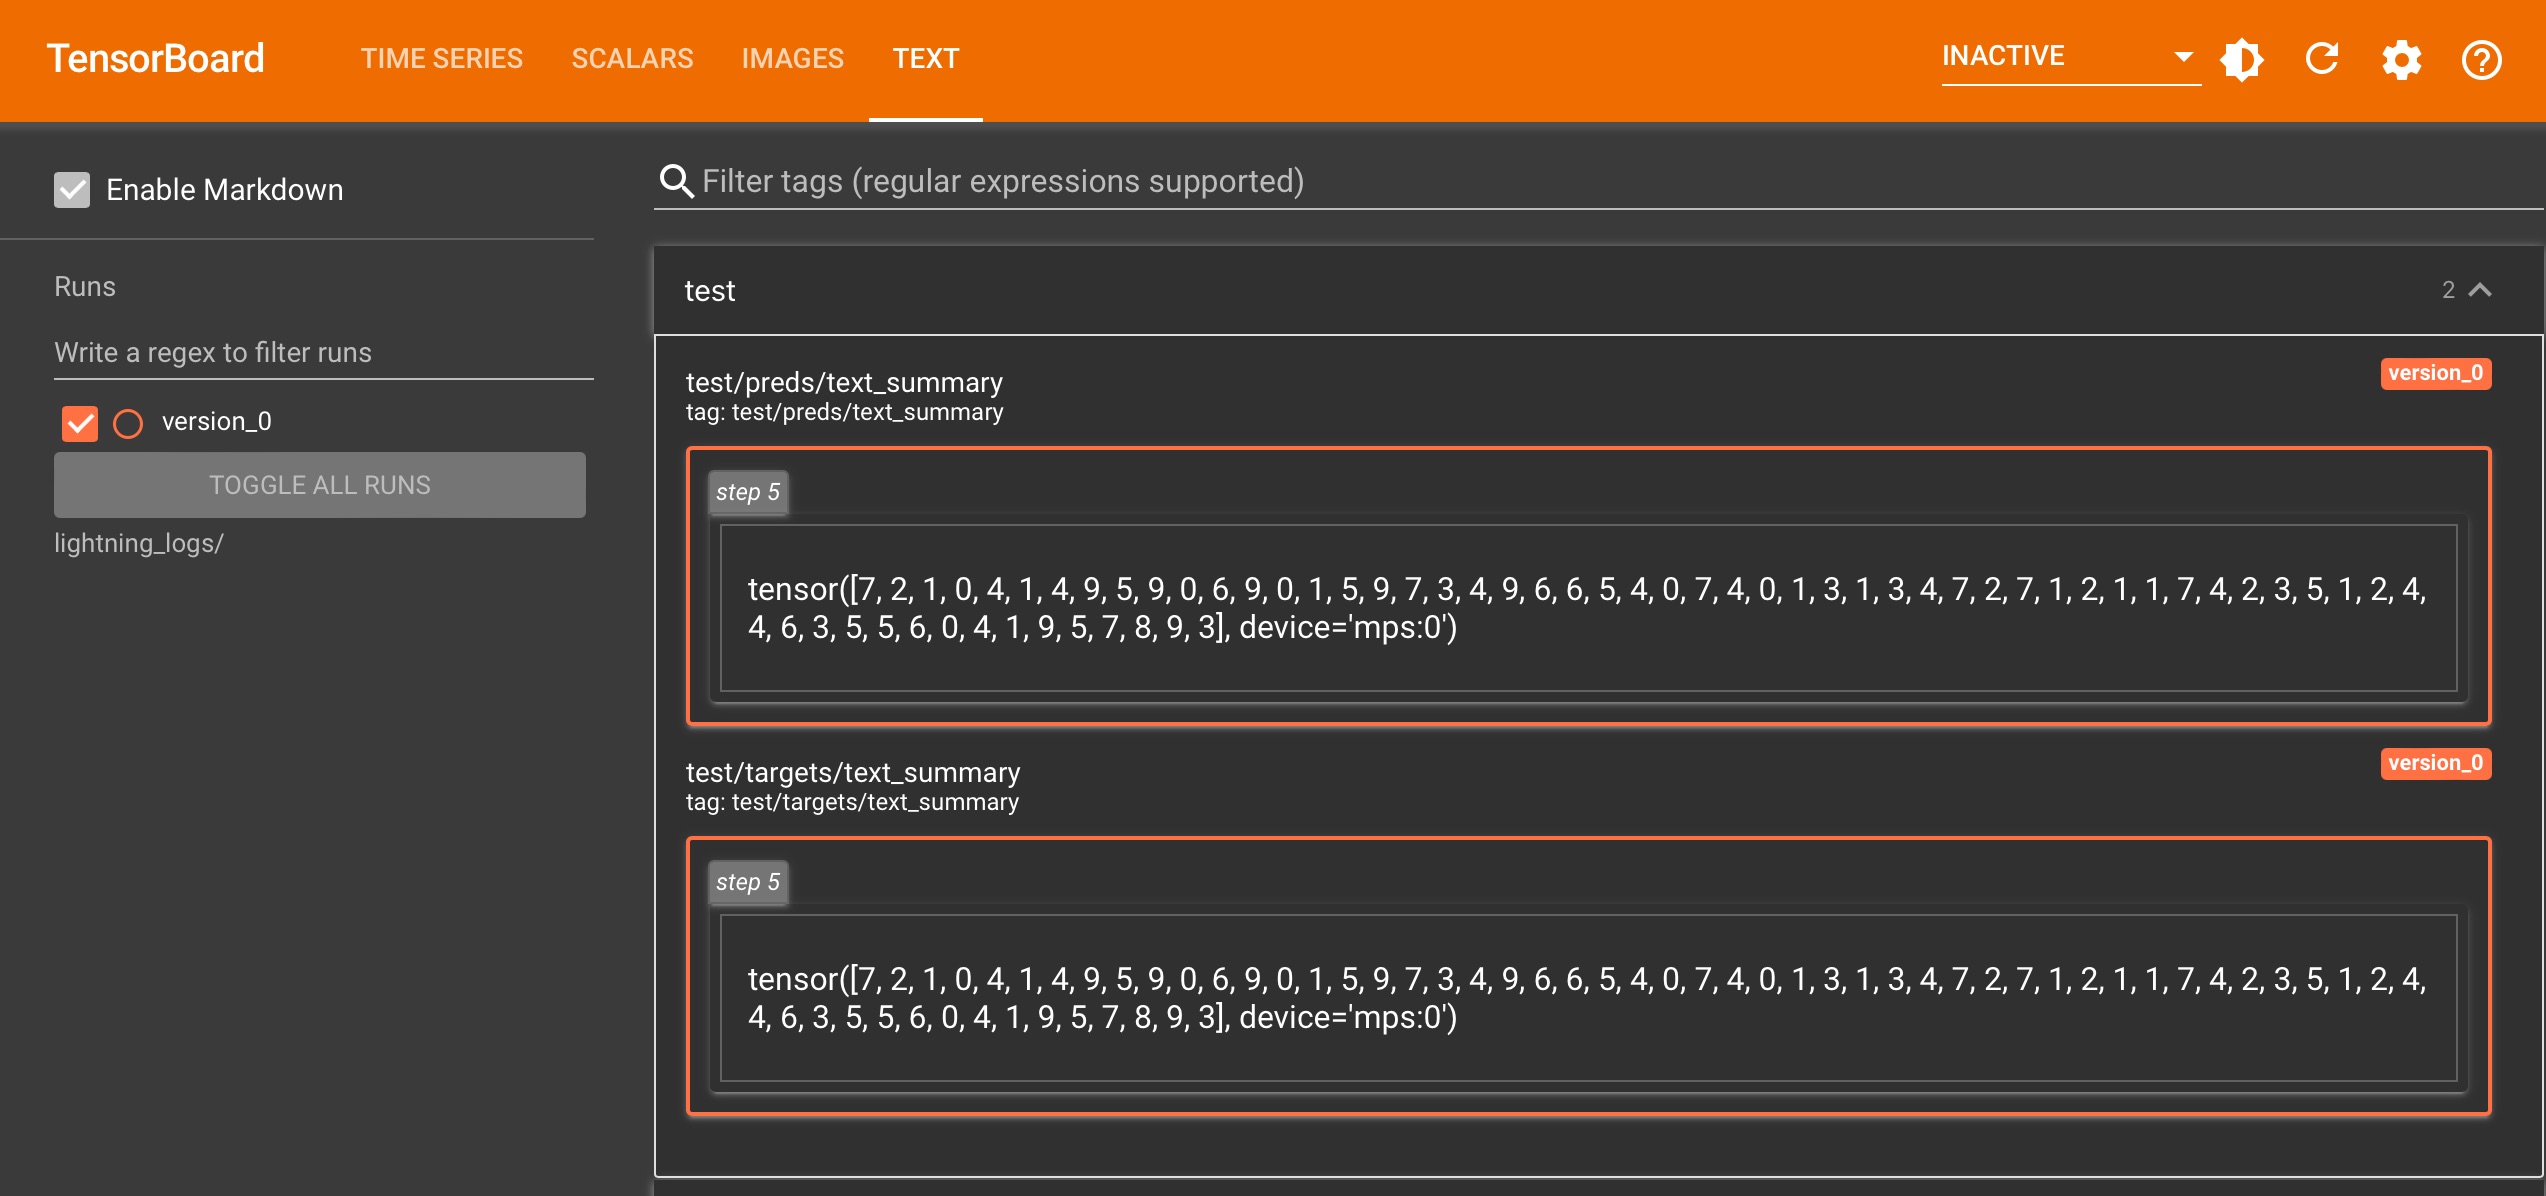Click the filter tags search icon

(x=677, y=181)
